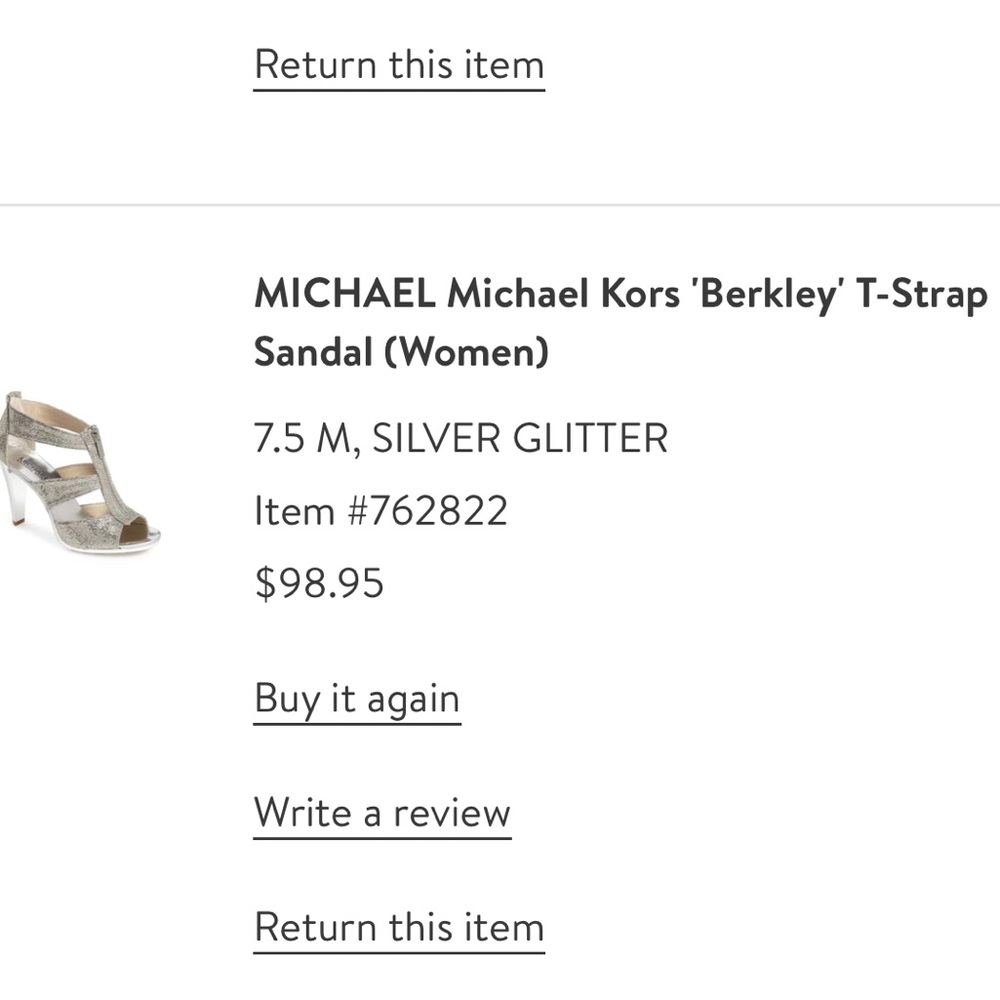1000x1000 pixels.
Task: Click the heel of the sandal image
Action: pos(17,500)
